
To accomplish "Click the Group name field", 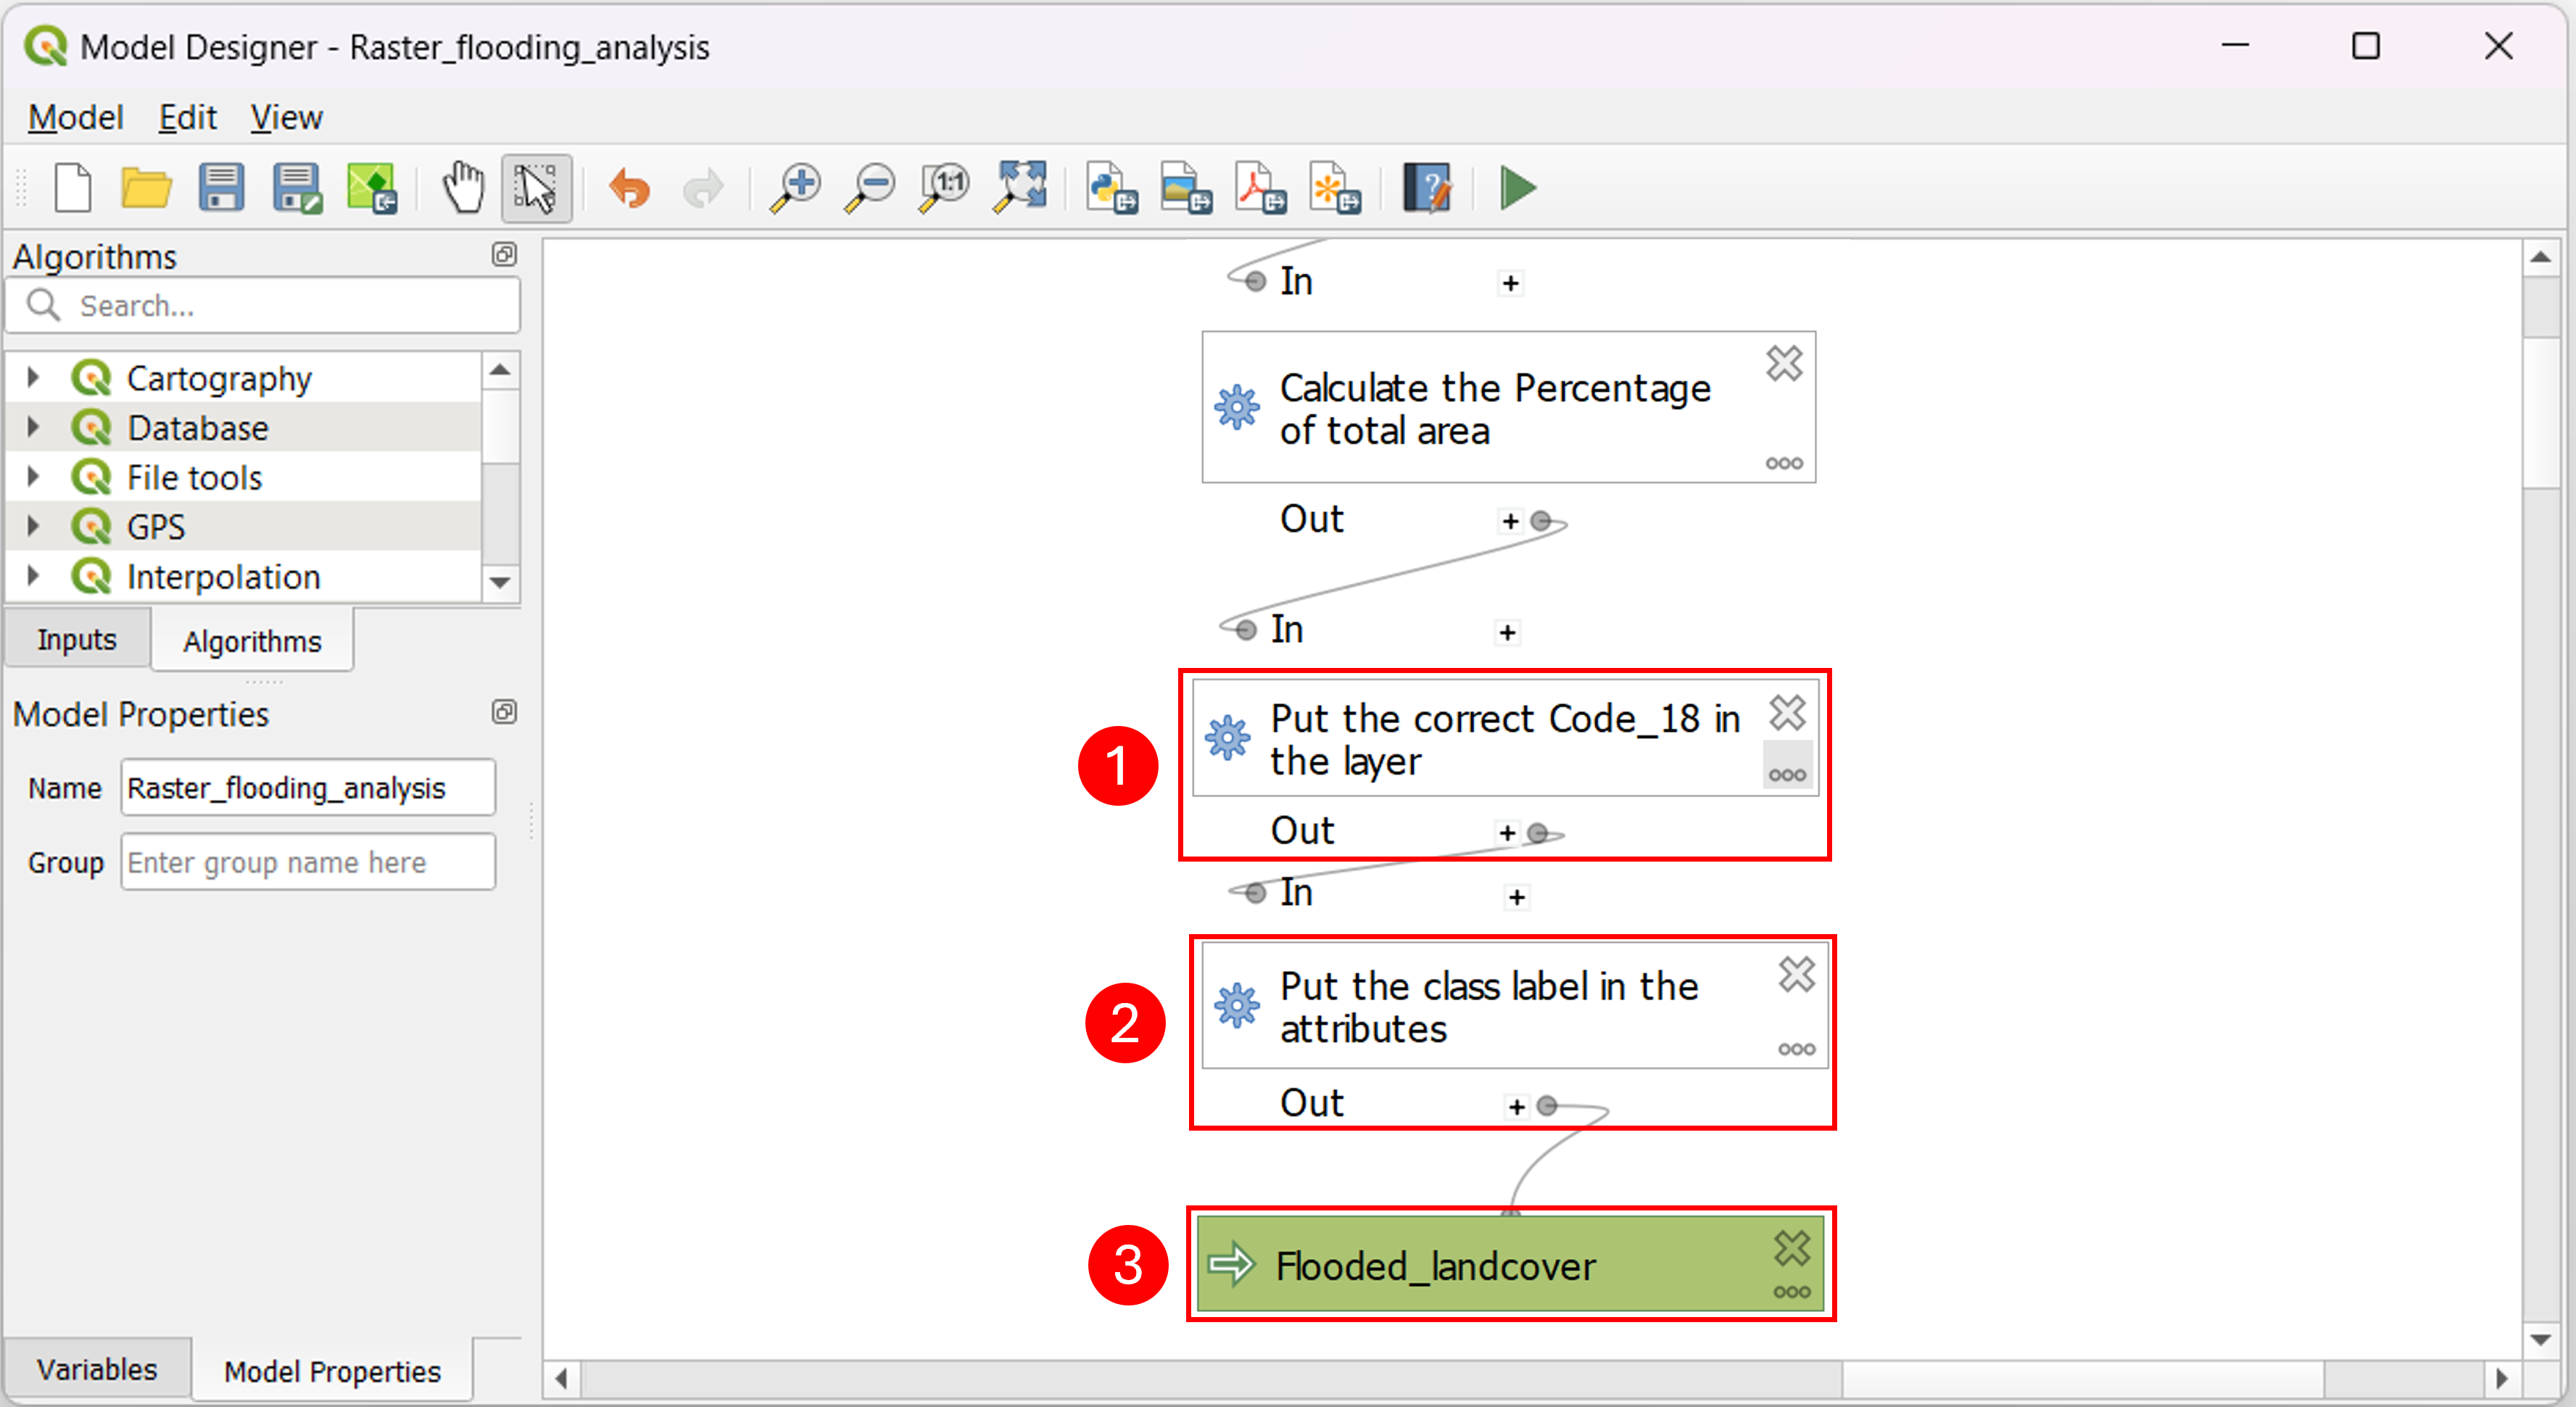I will pos(308,862).
